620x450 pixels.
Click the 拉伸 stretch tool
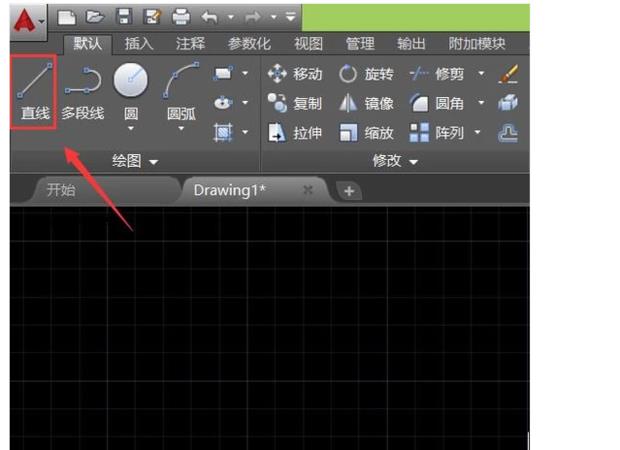[x=295, y=133]
